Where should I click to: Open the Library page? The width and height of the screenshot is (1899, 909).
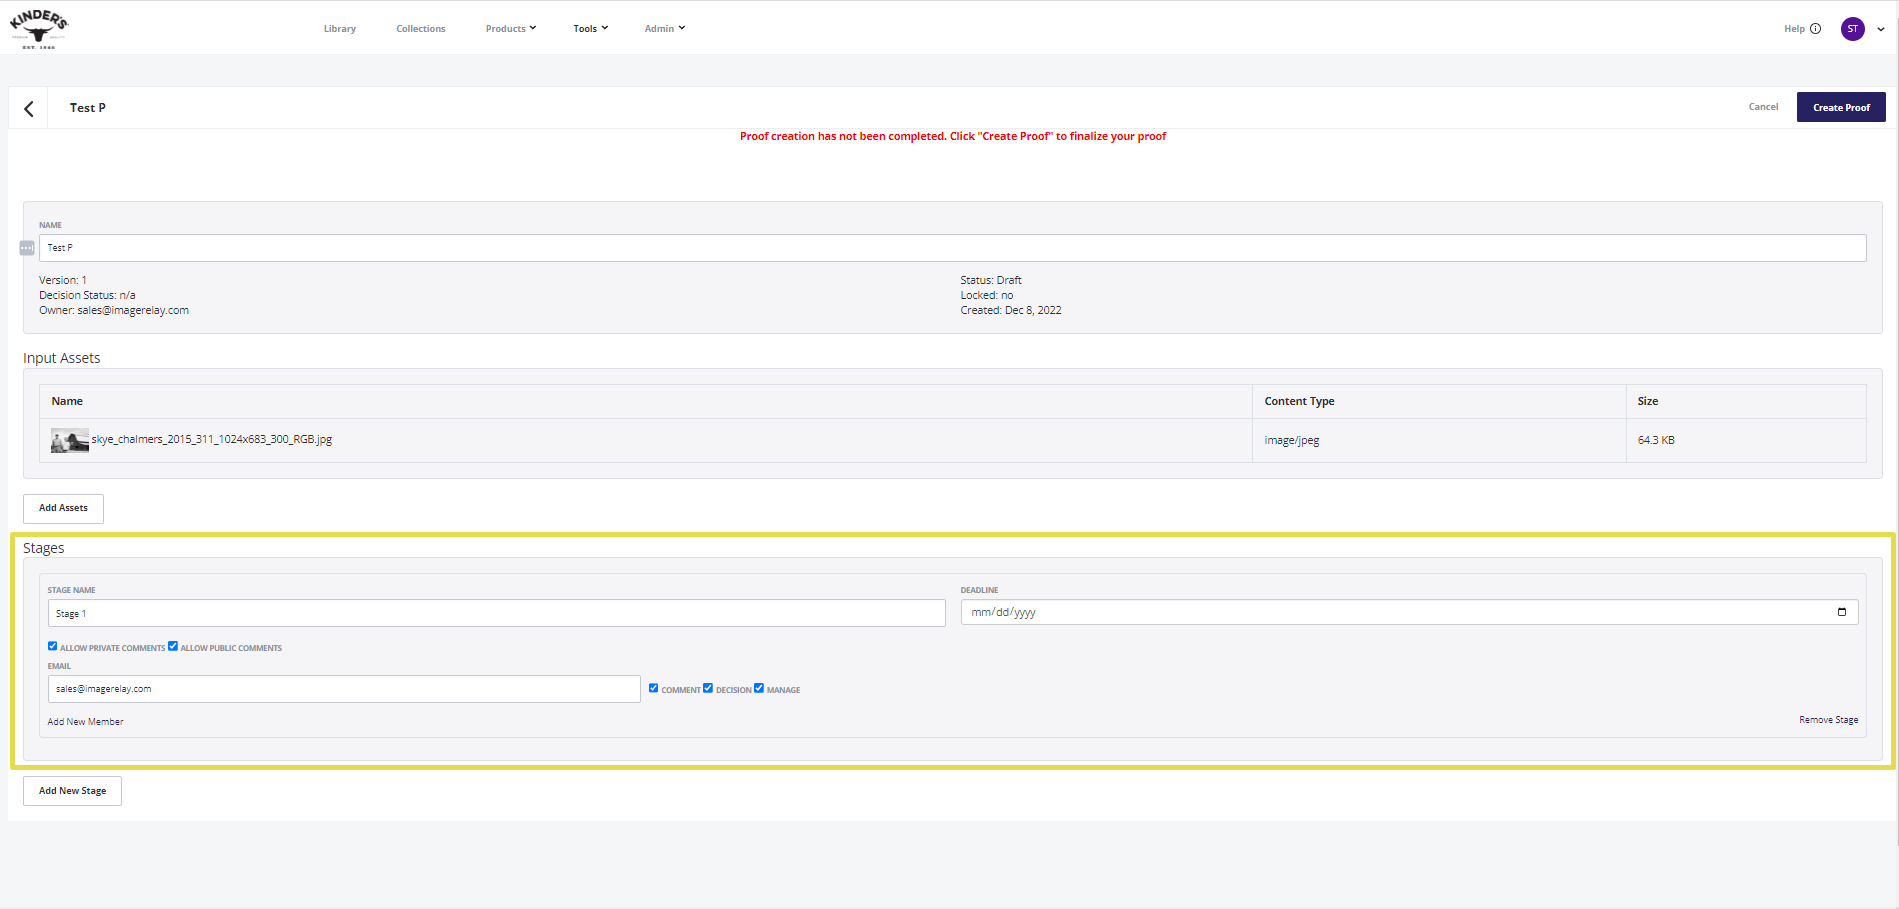tap(340, 29)
